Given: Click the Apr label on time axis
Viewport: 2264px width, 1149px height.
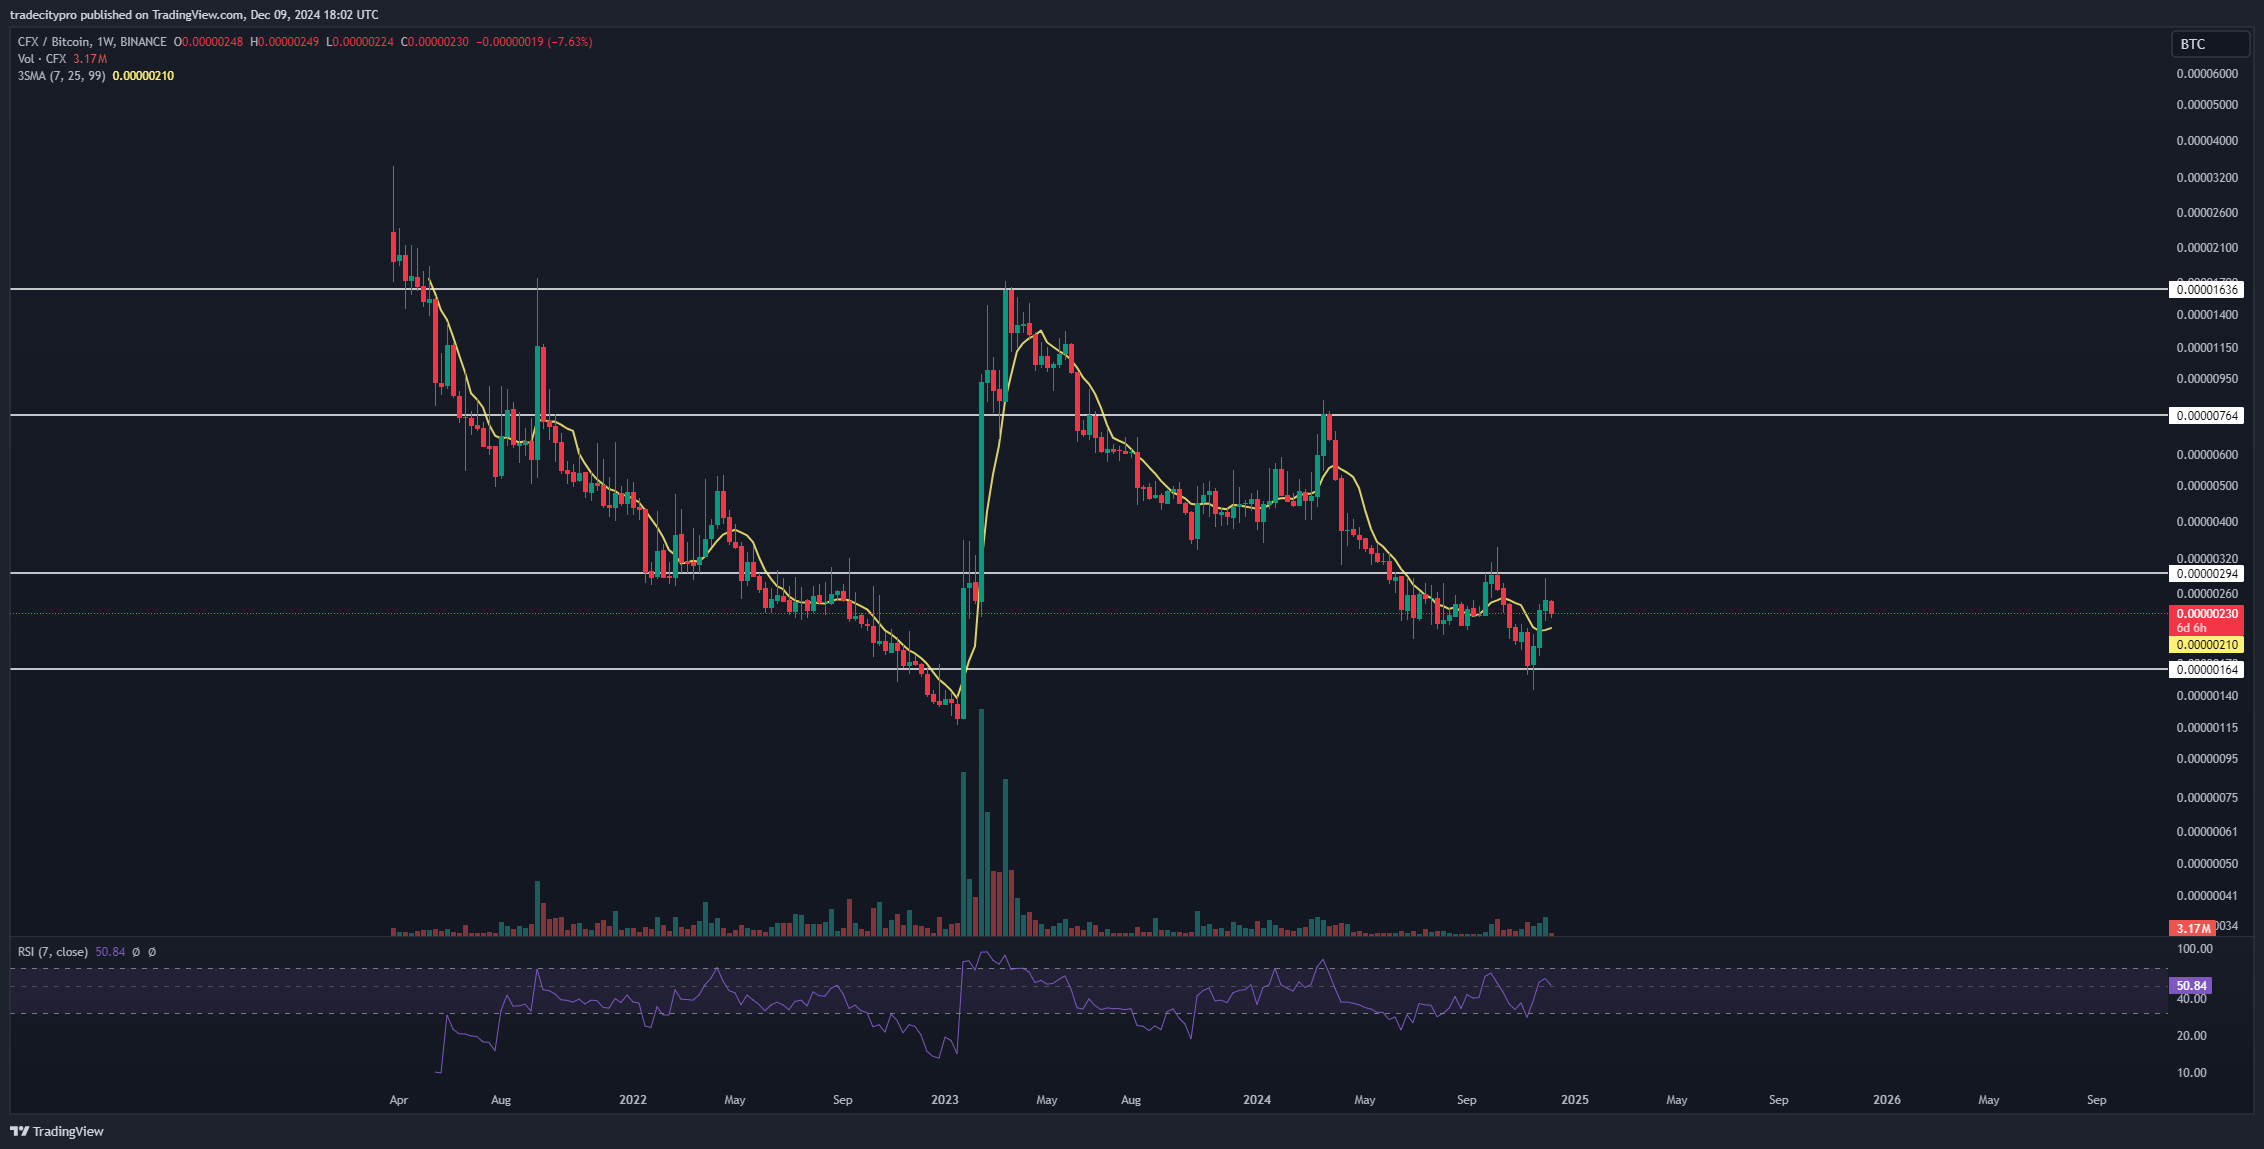Looking at the screenshot, I should pos(398,1100).
